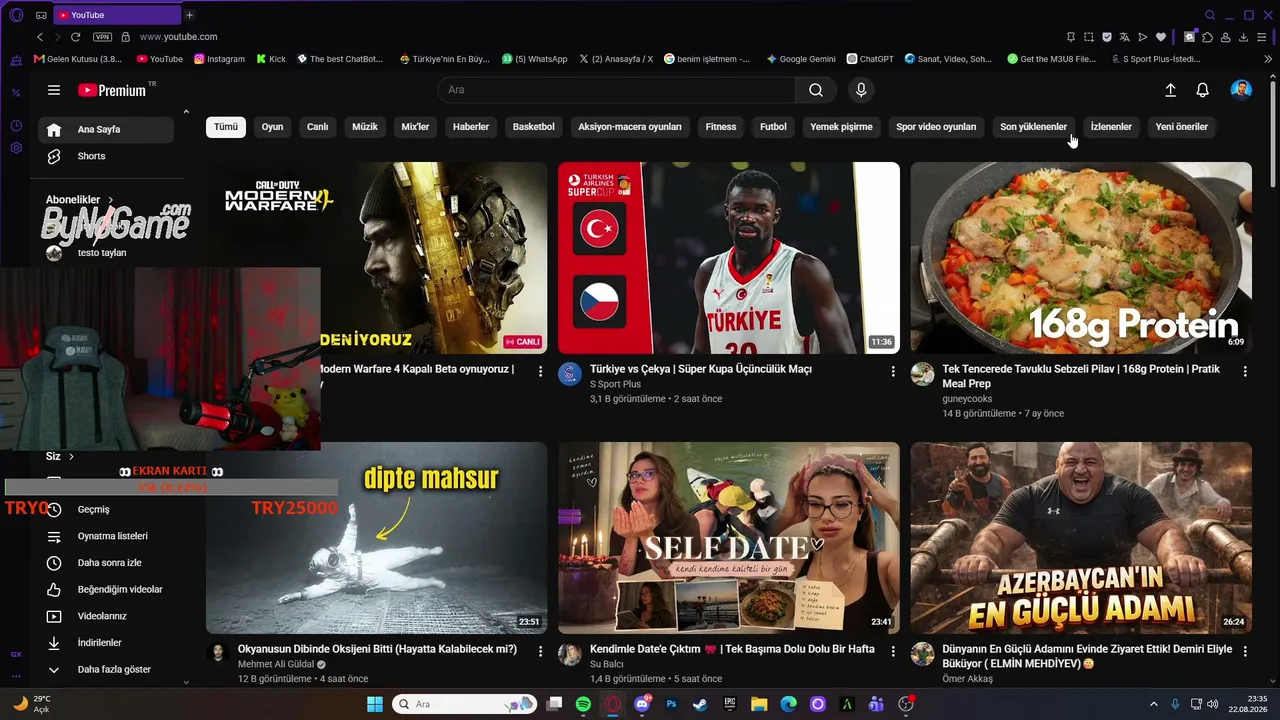Open options for Türkiye vs Çekya video
The width and height of the screenshot is (1280, 720).
[893, 371]
